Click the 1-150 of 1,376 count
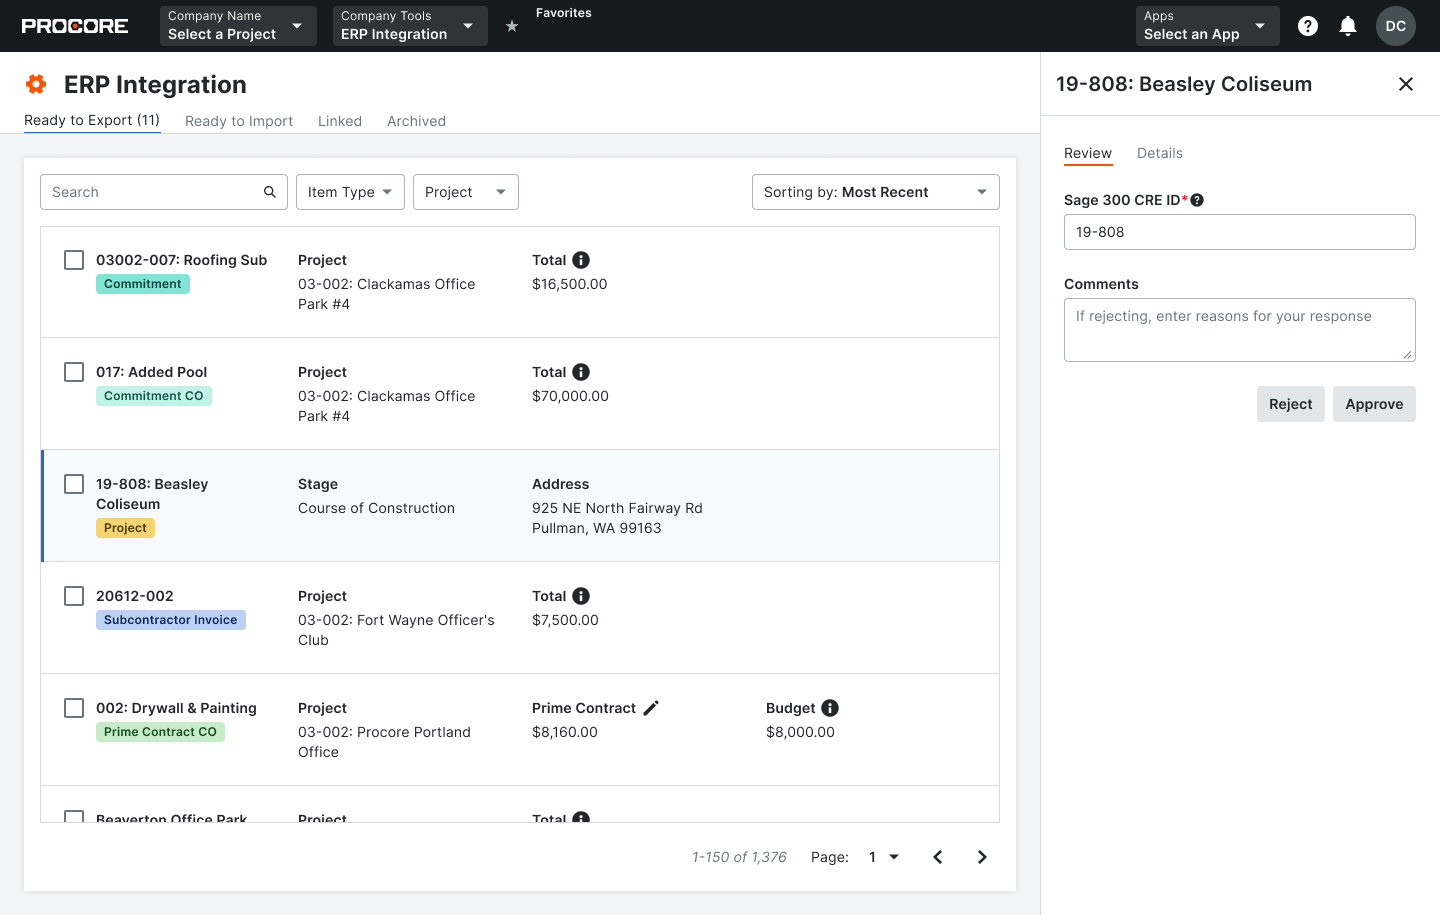Viewport: 1440px width, 915px height. (739, 857)
